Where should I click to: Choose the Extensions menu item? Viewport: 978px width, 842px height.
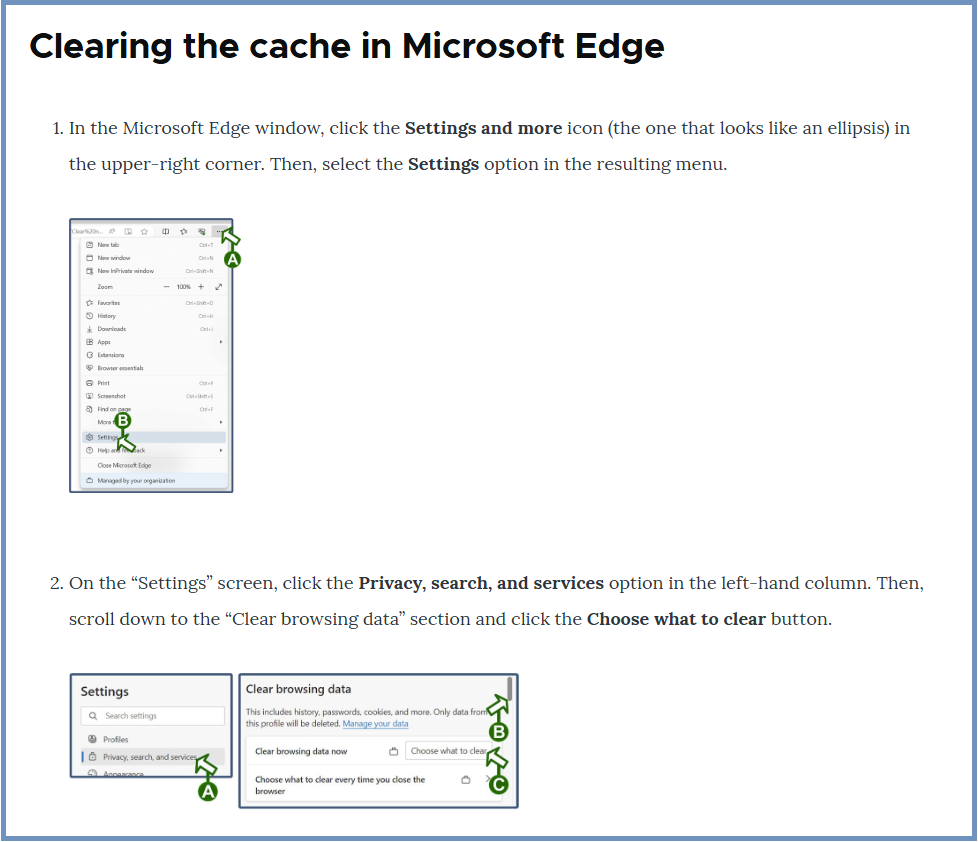[x=110, y=355]
